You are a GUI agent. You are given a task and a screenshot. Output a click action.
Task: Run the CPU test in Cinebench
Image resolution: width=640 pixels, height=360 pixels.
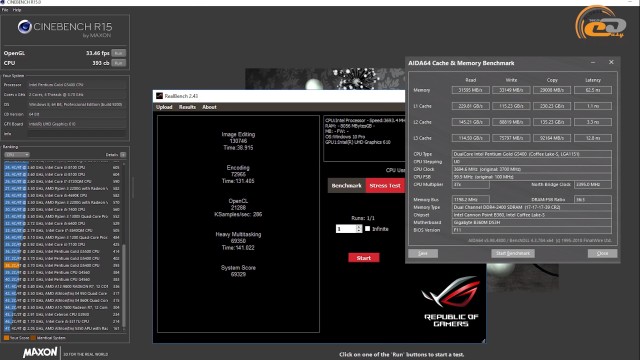click(118, 63)
